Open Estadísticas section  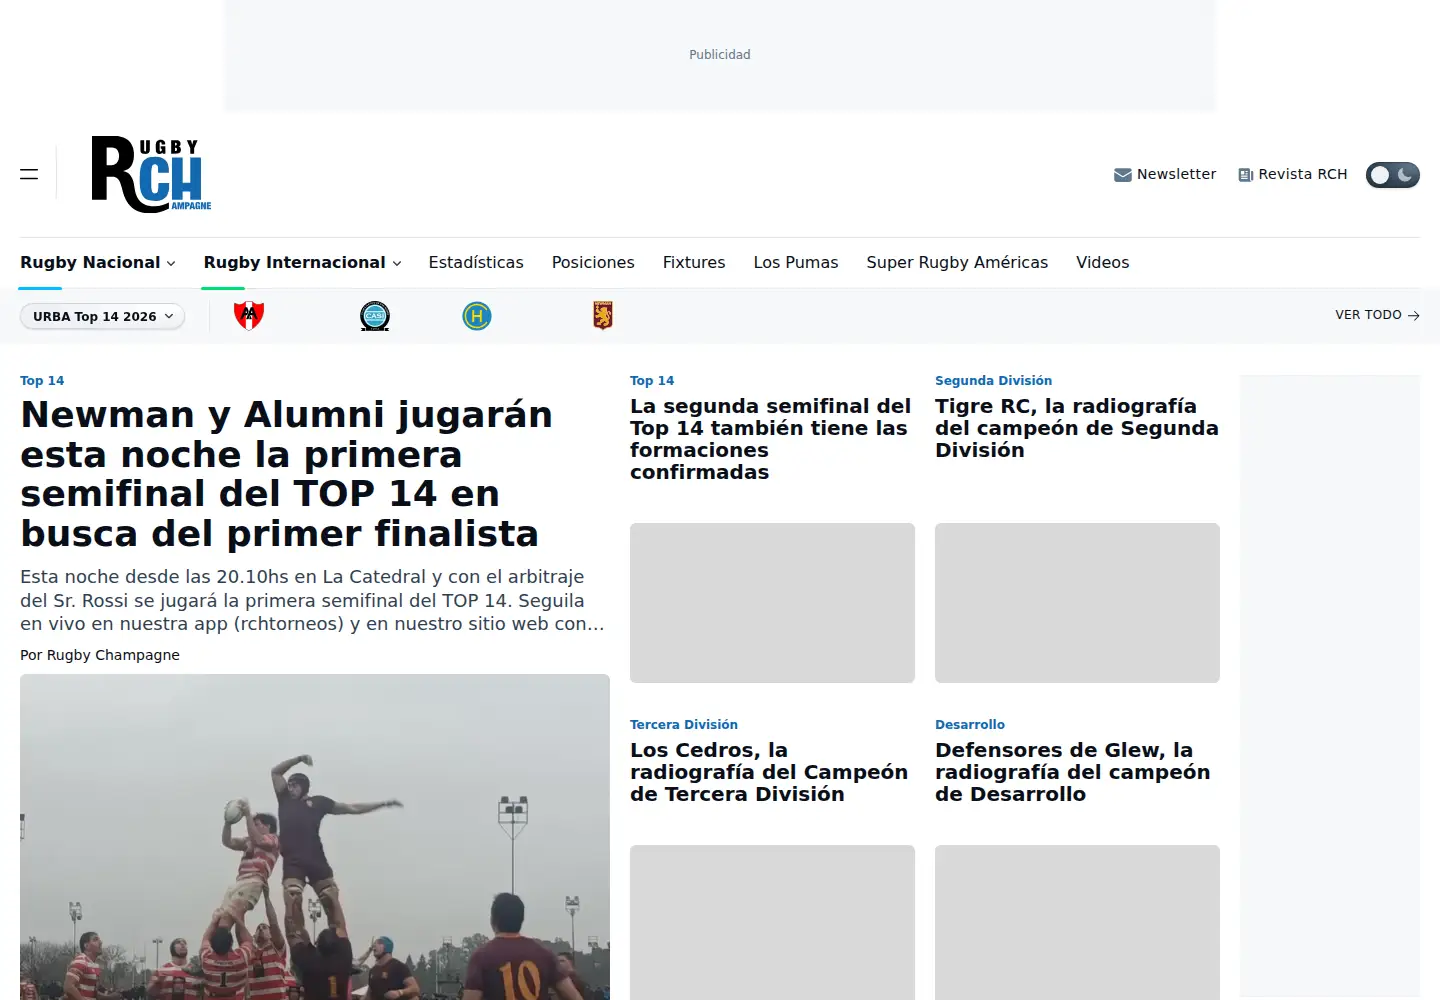476,262
